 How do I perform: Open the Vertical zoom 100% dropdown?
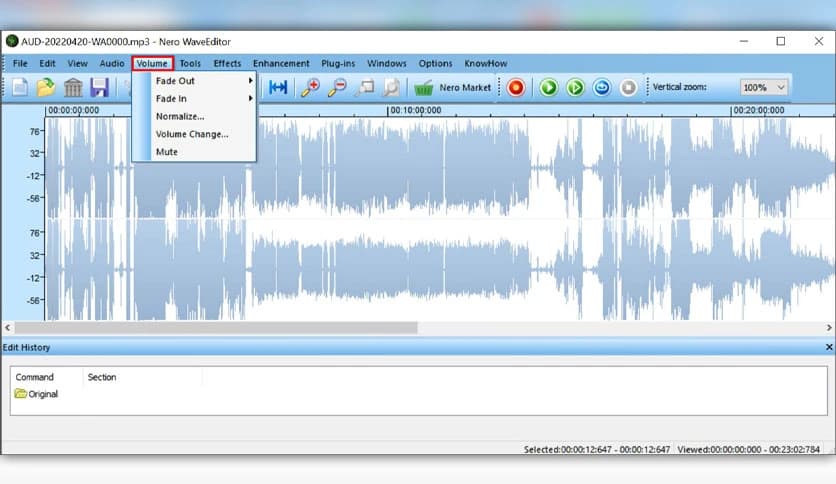tap(763, 87)
